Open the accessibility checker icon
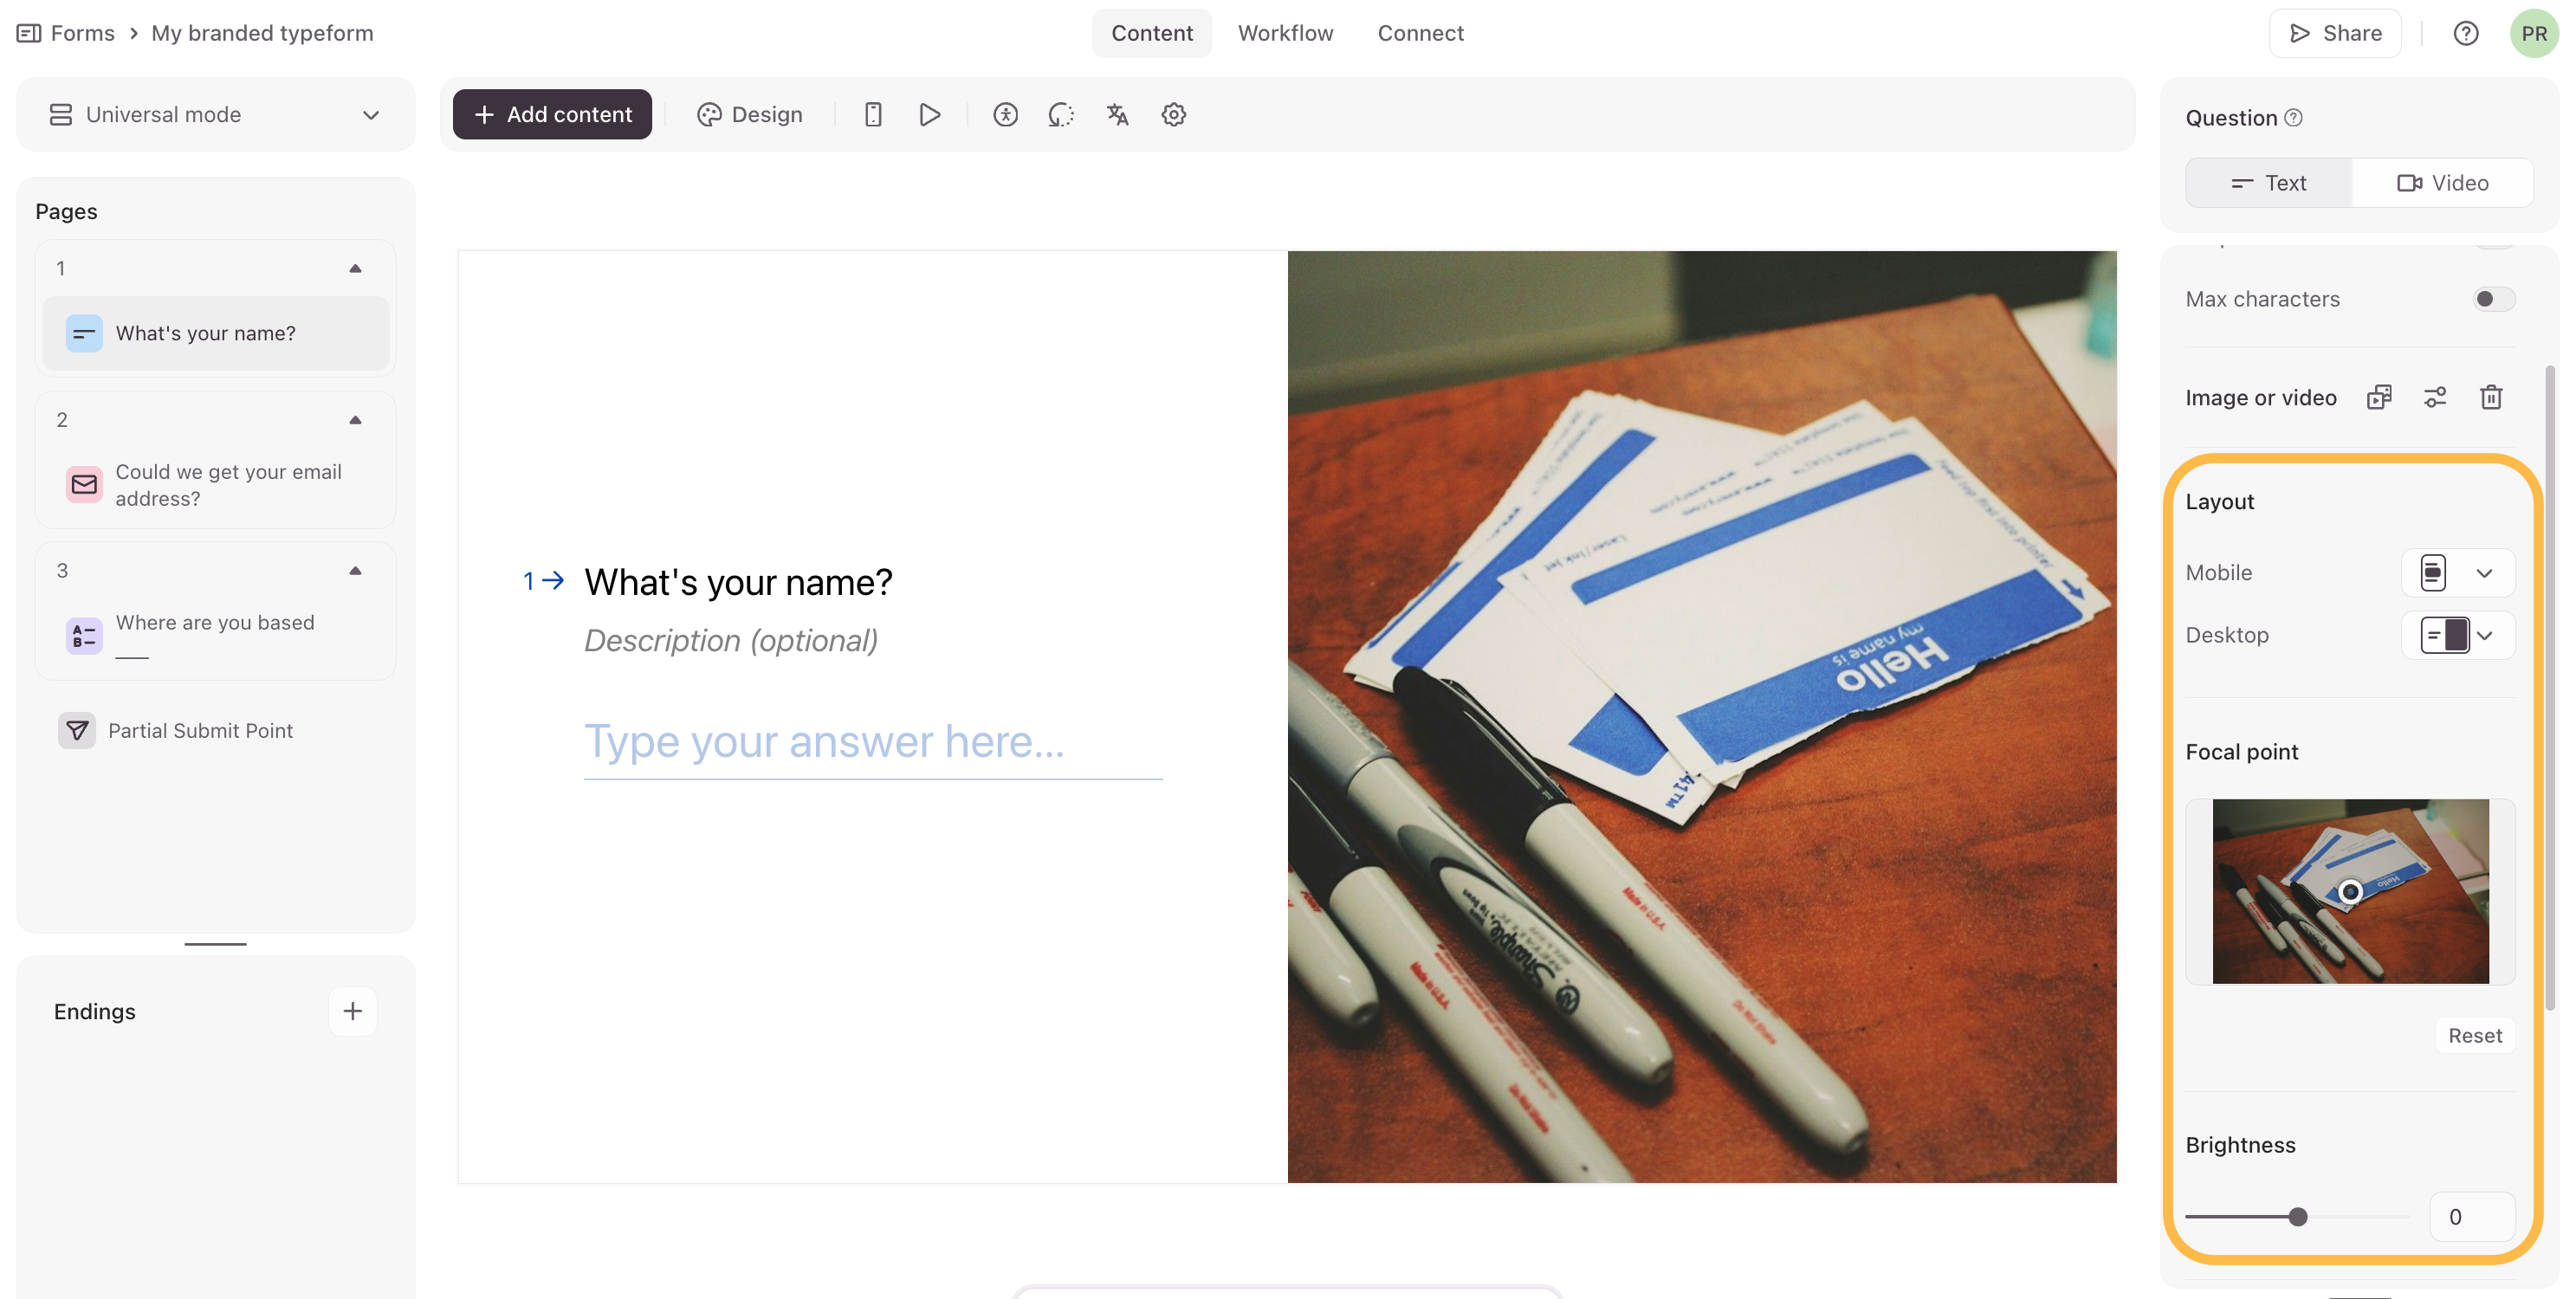 click(x=1005, y=114)
